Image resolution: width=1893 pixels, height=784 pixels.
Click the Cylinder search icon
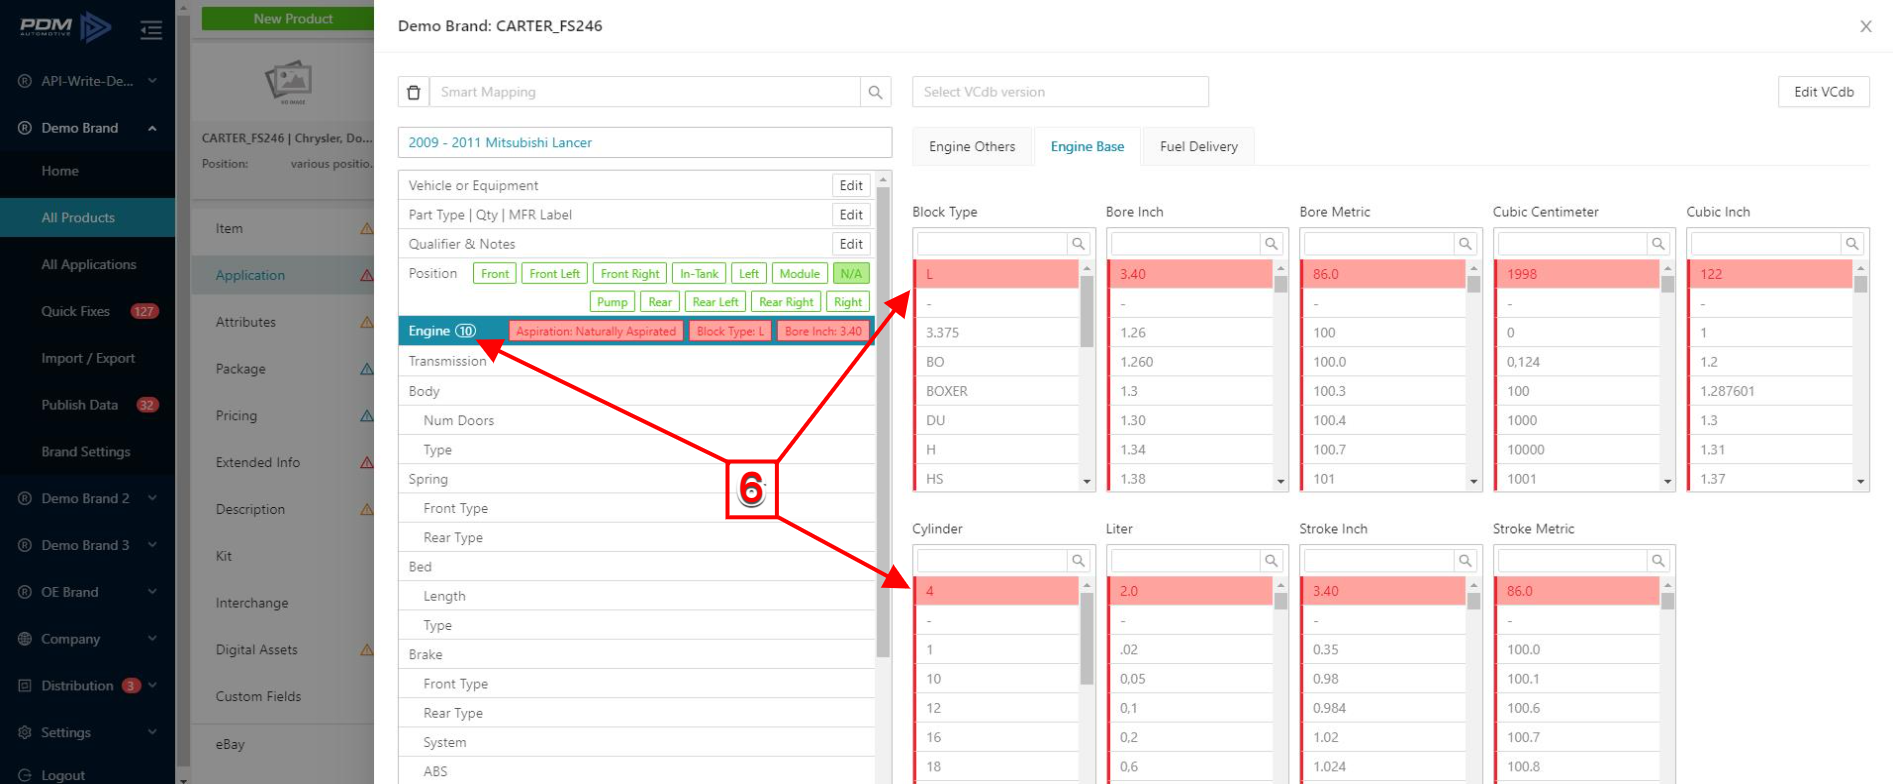(1078, 561)
